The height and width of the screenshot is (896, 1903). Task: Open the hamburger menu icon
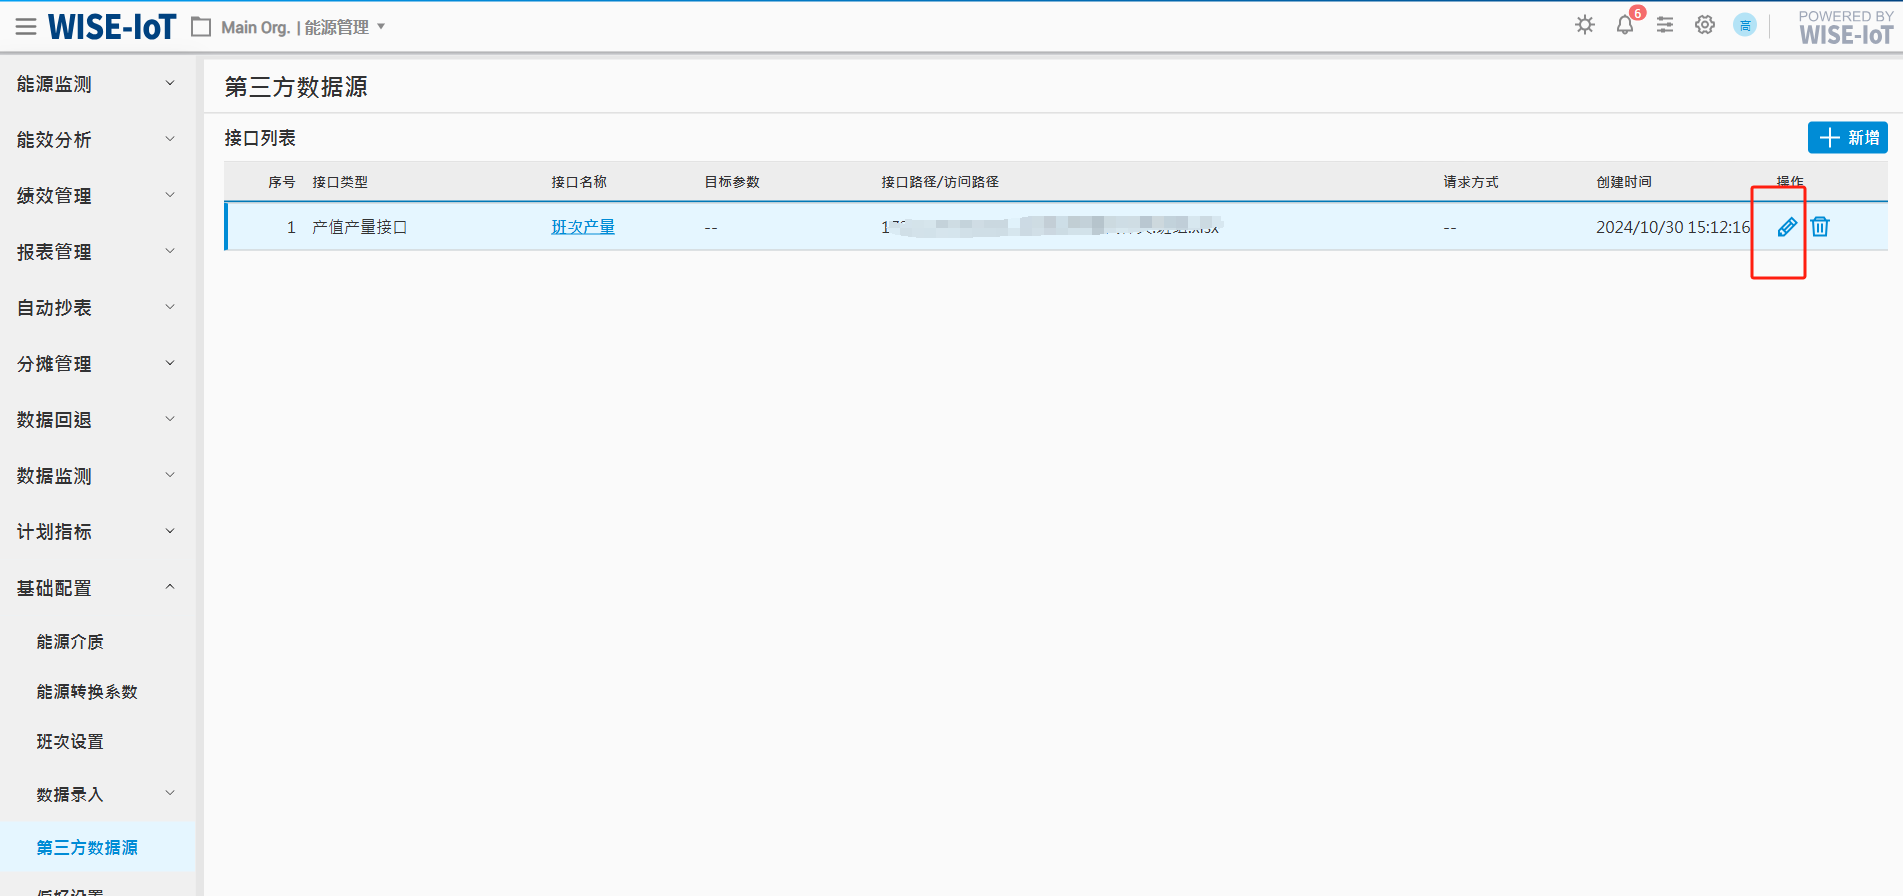[26, 27]
